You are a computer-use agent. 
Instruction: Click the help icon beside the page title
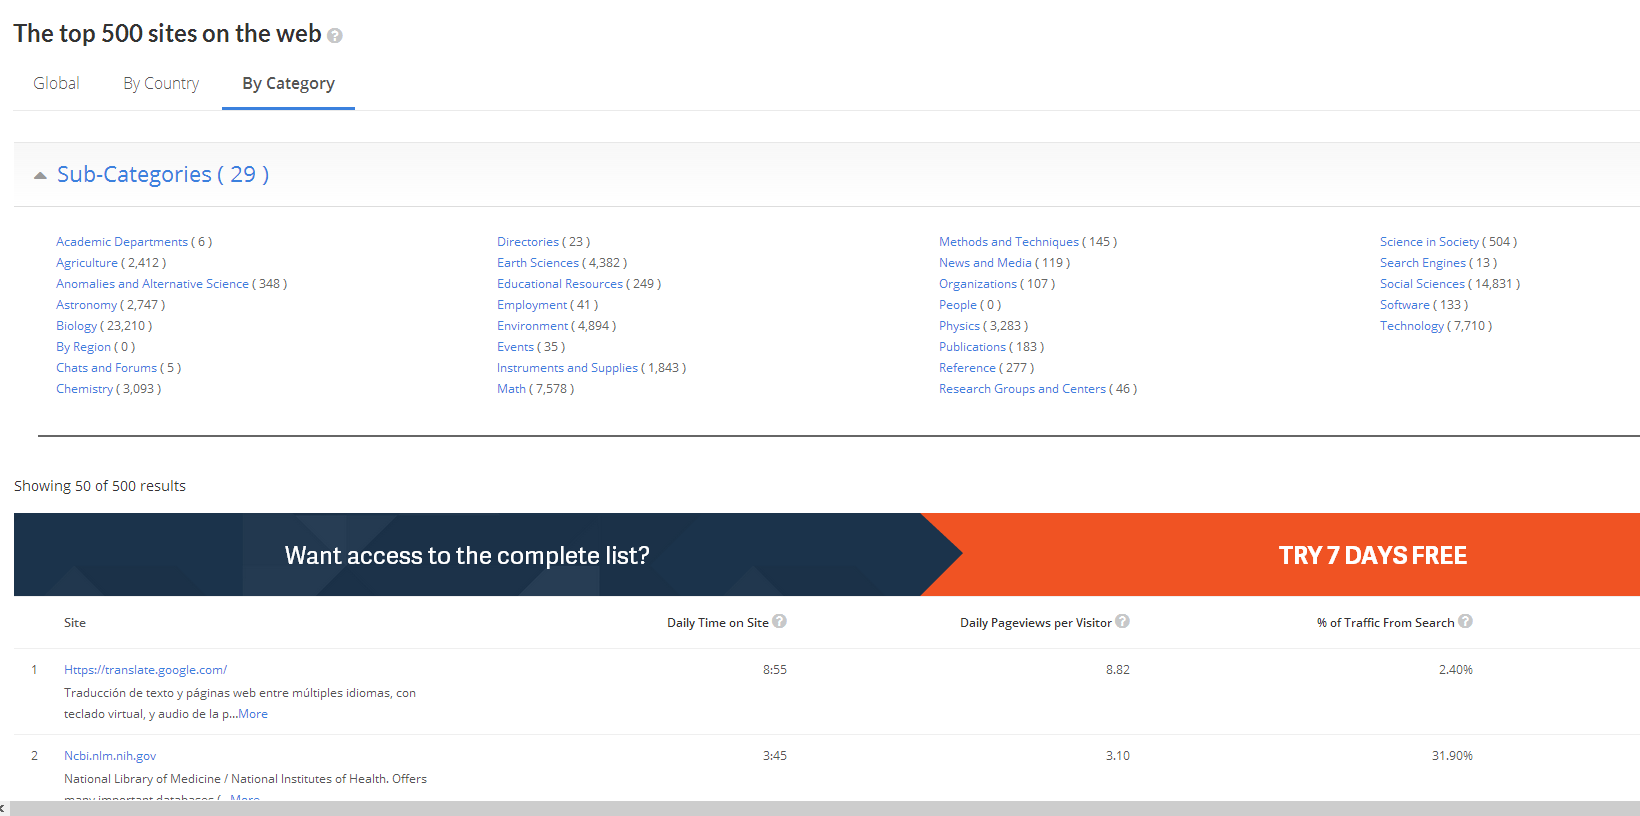pyautogui.click(x=335, y=36)
